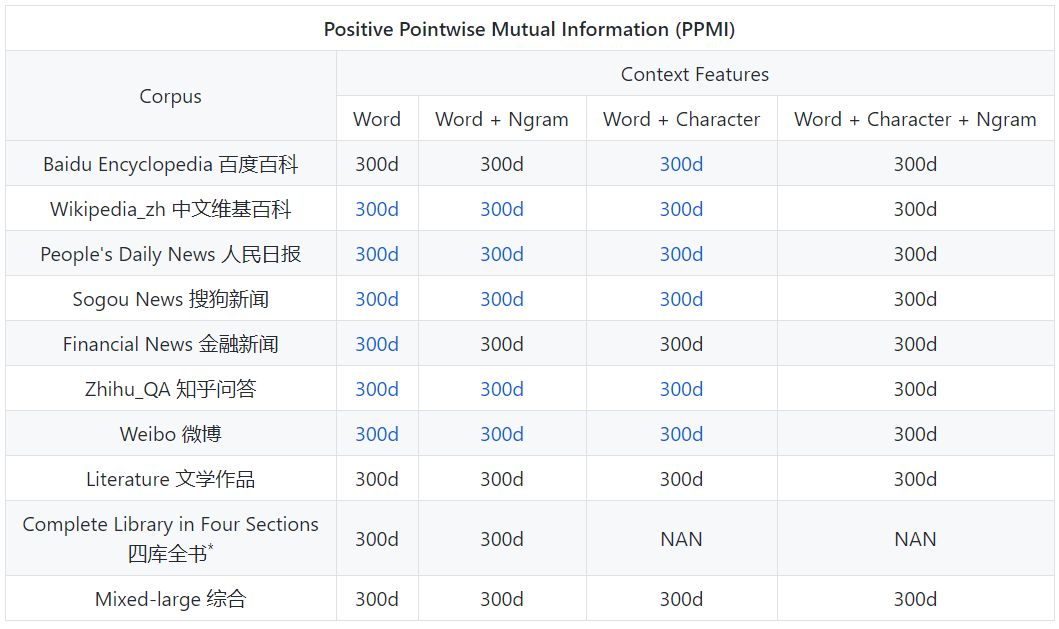Click Complete Library Word + Ngram 300d cell

tap(502, 539)
